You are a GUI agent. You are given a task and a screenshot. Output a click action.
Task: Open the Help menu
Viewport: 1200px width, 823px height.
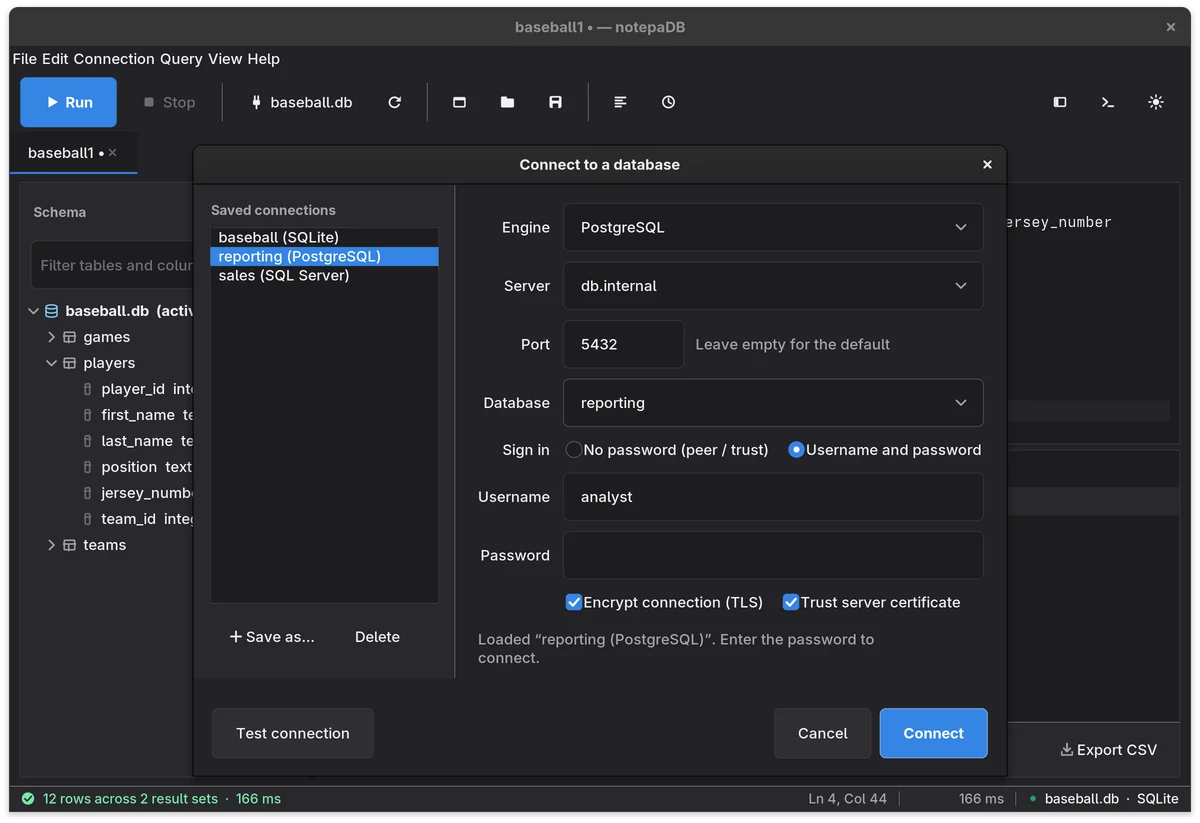264,59
